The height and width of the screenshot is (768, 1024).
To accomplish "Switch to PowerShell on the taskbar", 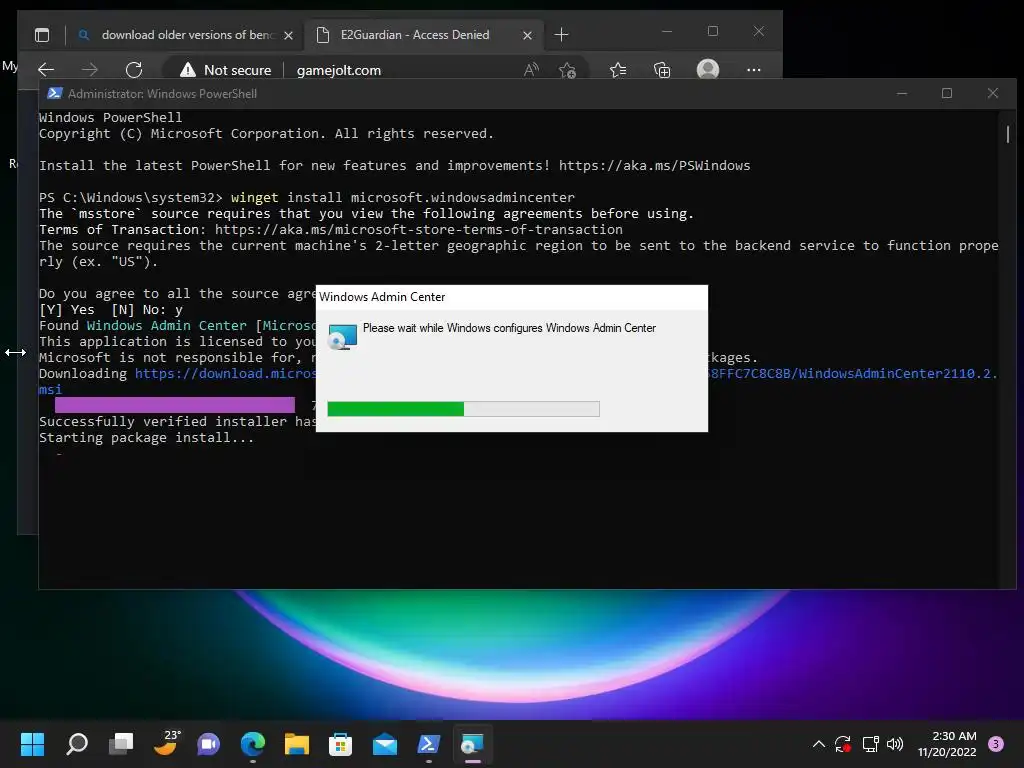I will (x=428, y=744).
